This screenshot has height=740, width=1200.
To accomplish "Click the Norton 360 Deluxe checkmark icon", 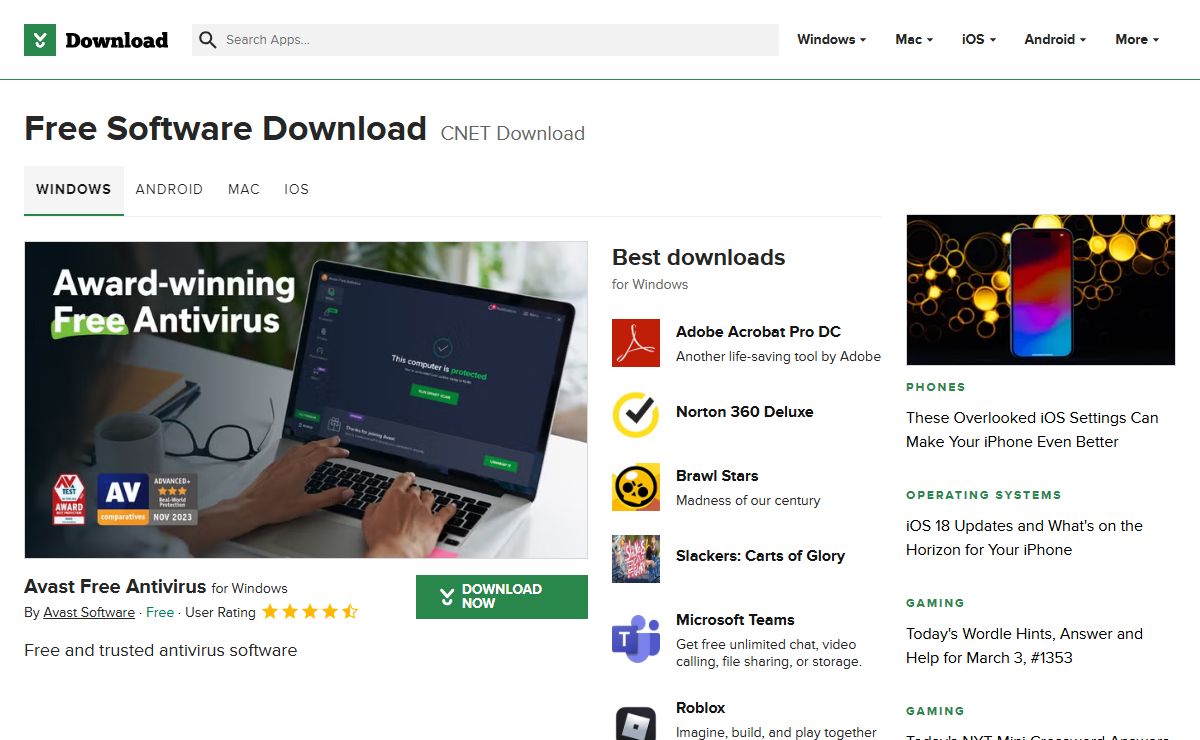I will click(x=636, y=415).
